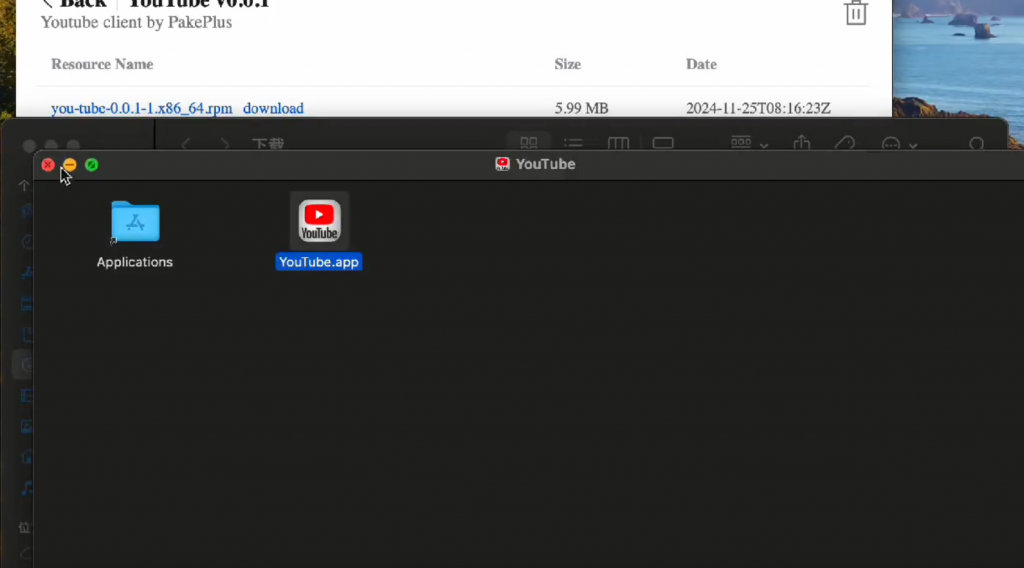1024x568 pixels.
Task: Go back using the Back button
Action: tap(74, 4)
